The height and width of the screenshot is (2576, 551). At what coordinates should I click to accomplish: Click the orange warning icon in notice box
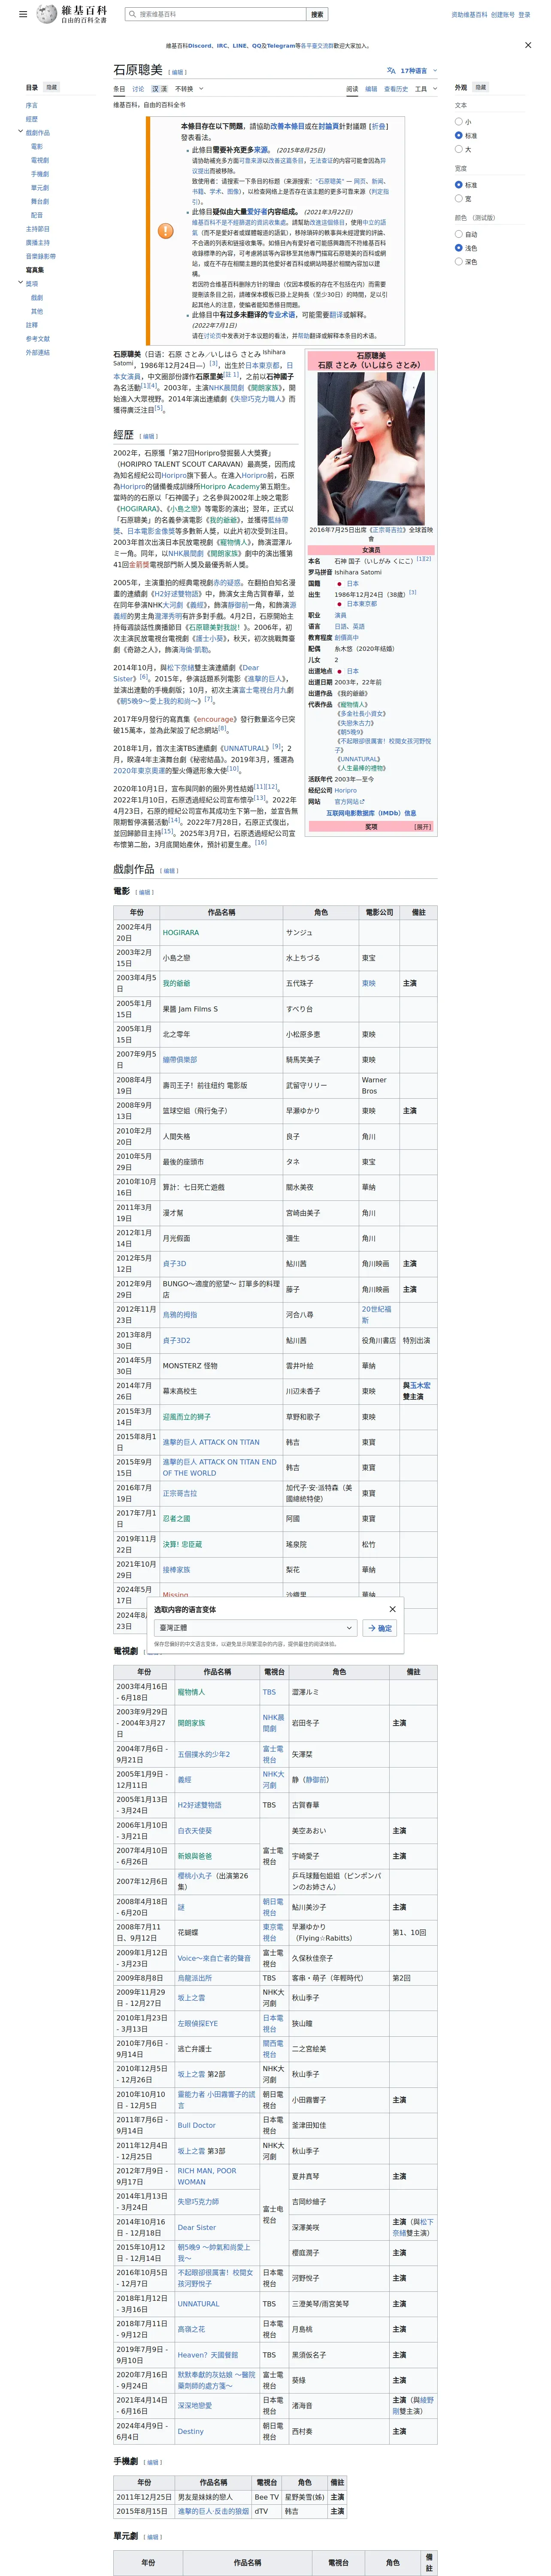click(x=165, y=231)
